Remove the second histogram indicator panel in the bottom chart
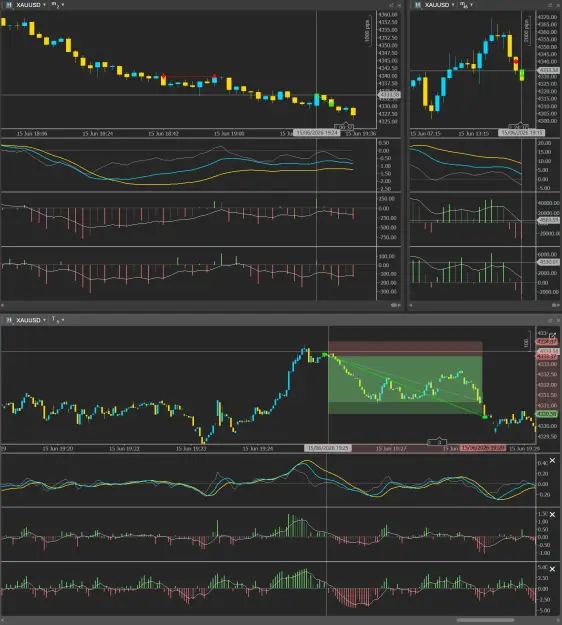The width and height of the screenshot is (562, 625). pyautogui.click(x=552, y=515)
